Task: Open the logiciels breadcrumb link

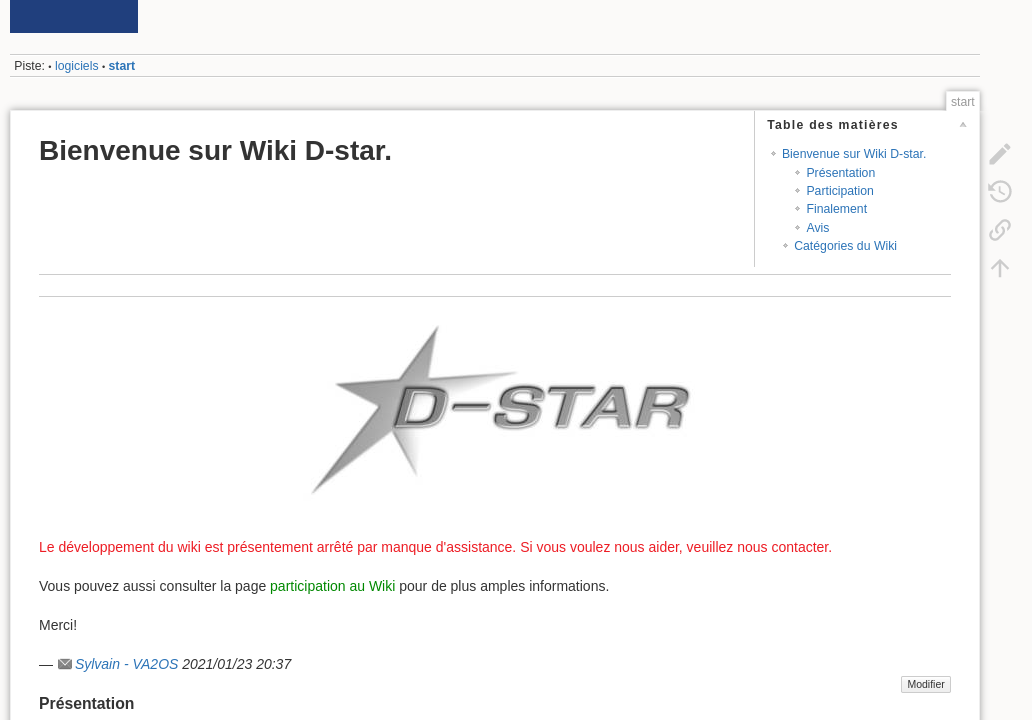Action: pos(76,66)
